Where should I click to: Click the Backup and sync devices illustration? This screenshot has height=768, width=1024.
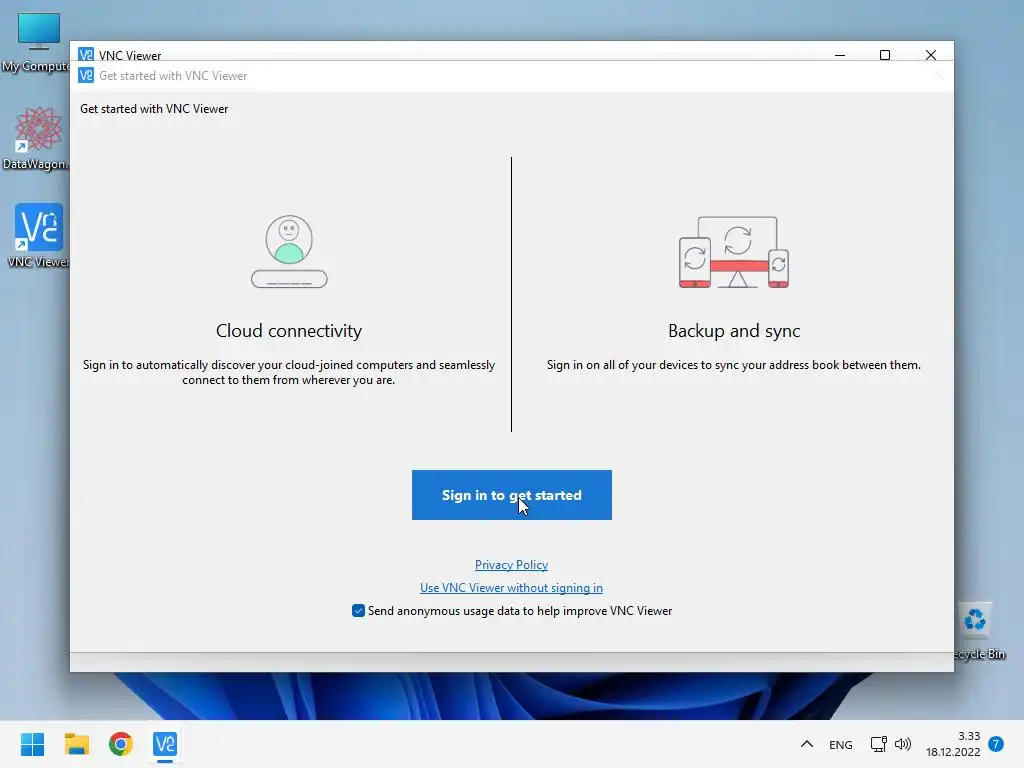[734, 252]
